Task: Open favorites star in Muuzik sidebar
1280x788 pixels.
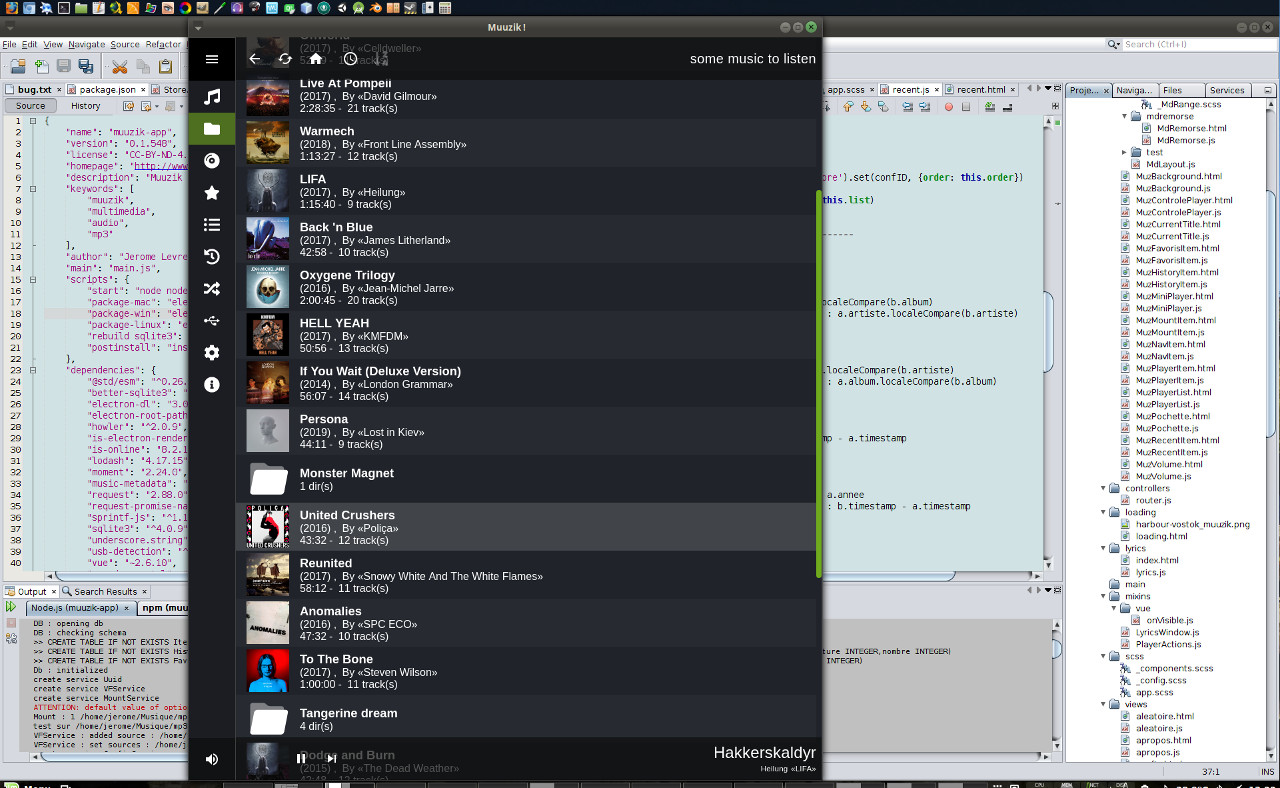Action: click(212, 193)
